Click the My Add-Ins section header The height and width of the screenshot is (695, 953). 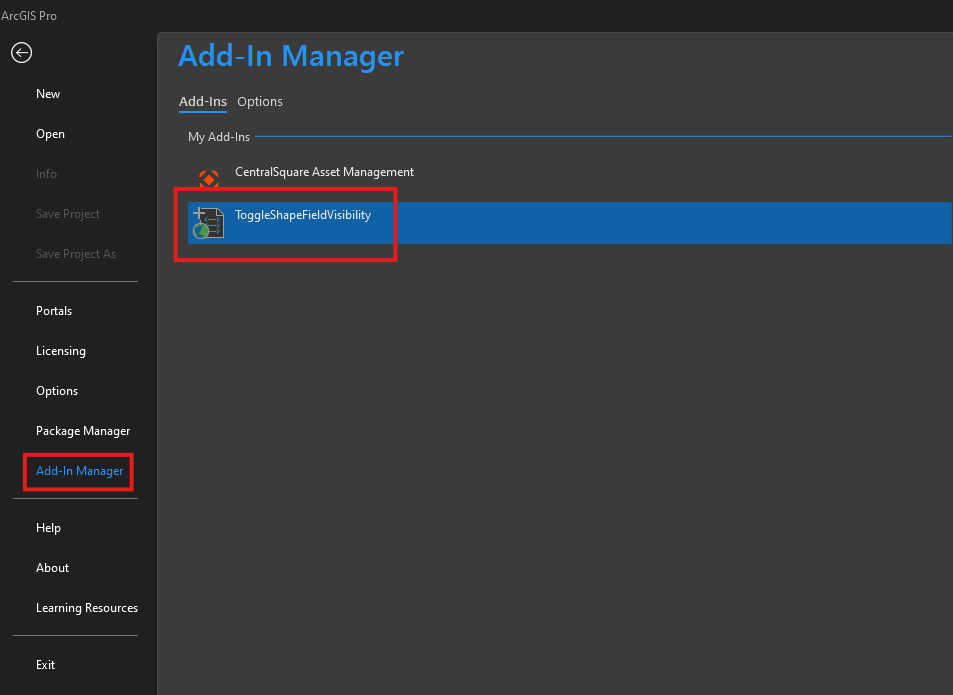coord(219,137)
